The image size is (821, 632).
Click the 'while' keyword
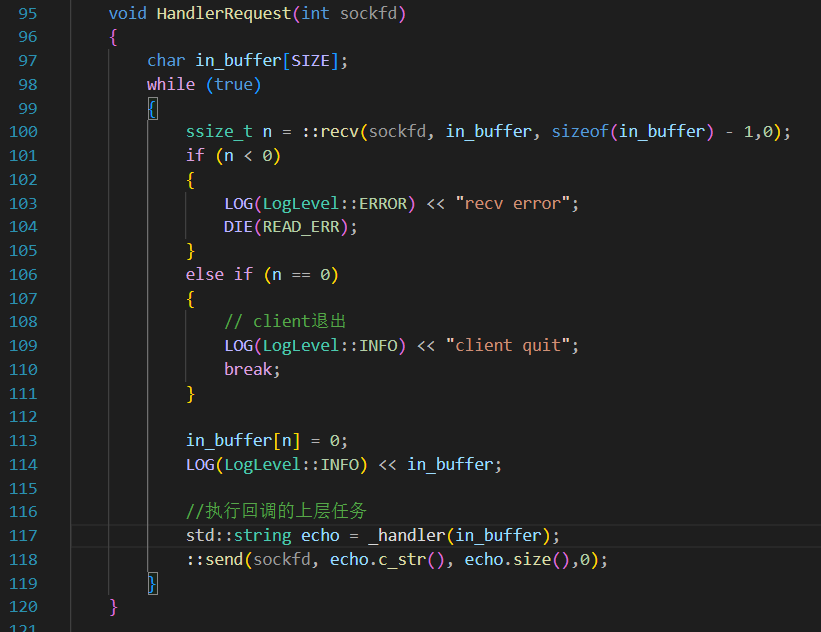pos(171,84)
